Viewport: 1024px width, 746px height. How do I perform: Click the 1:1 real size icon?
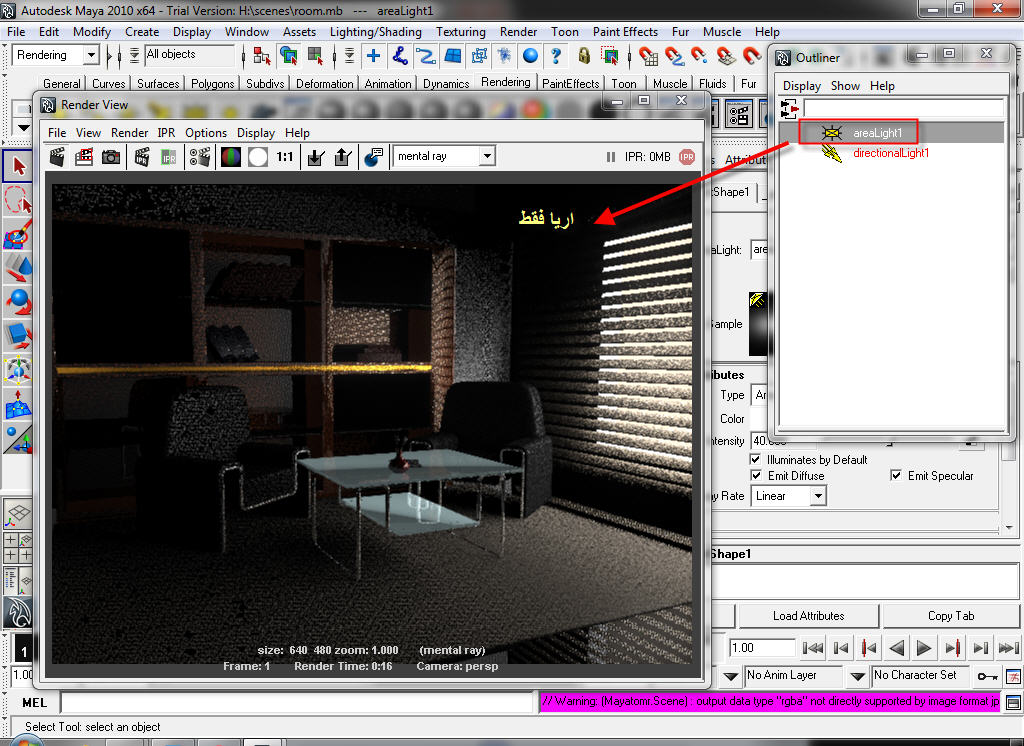(x=285, y=157)
